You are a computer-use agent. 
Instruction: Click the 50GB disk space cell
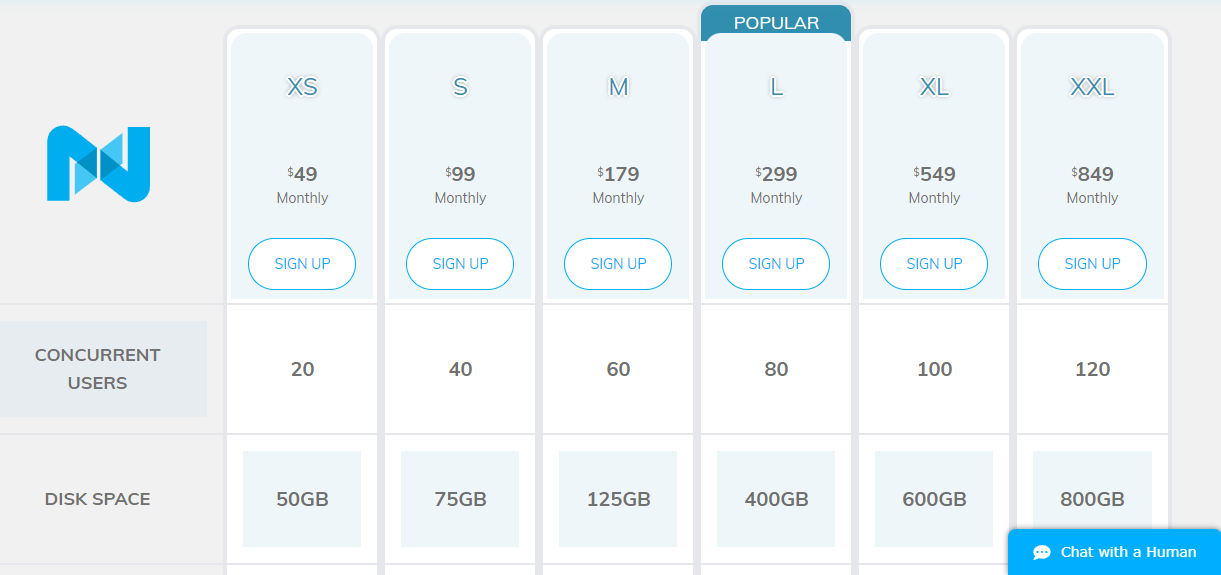[302, 499]
